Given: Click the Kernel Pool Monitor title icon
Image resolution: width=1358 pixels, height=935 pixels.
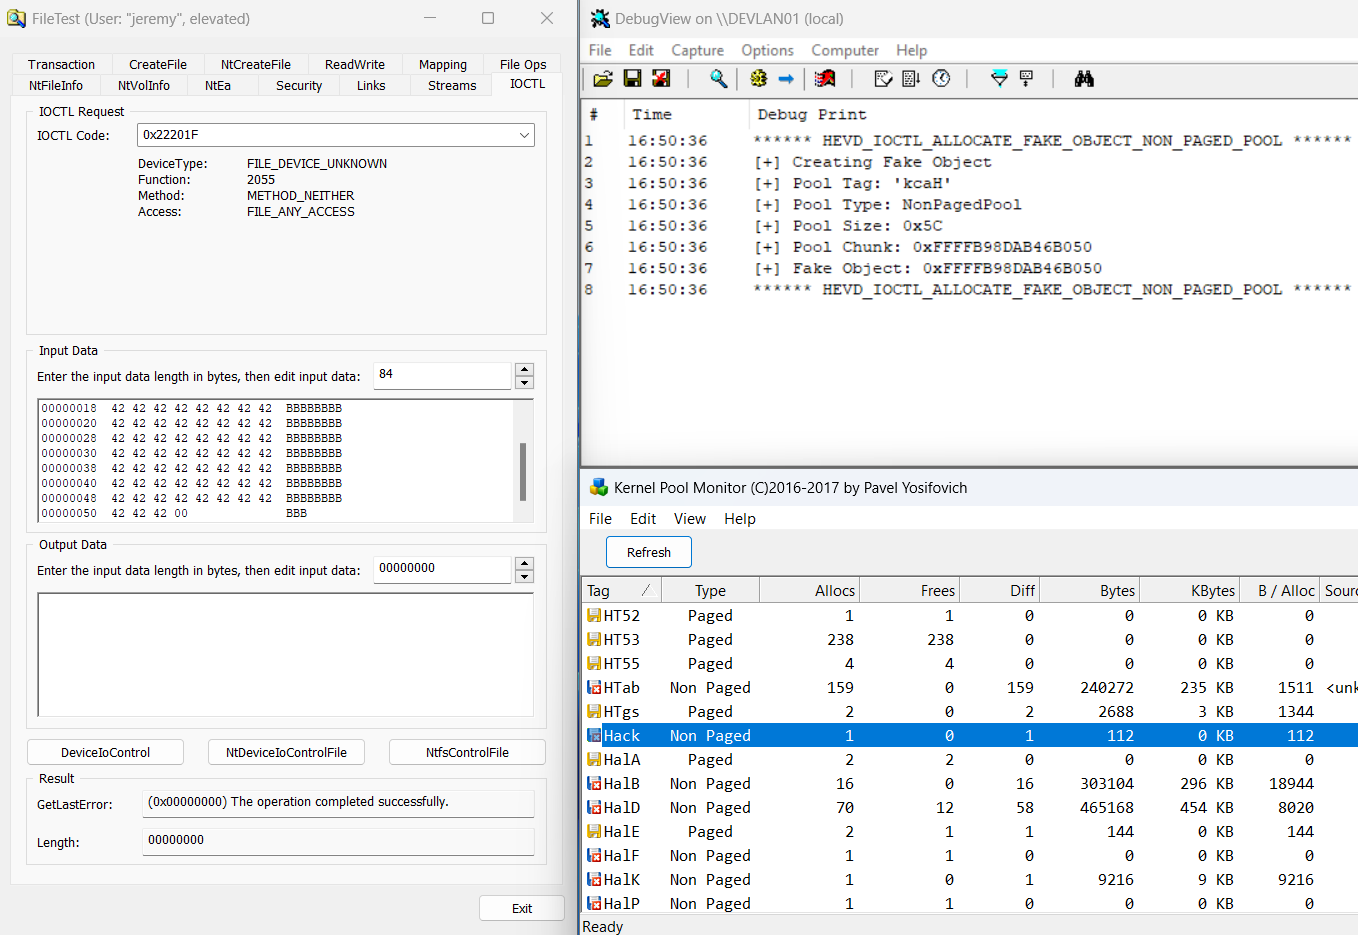Looking at the screenshot, I should [599, 487].
